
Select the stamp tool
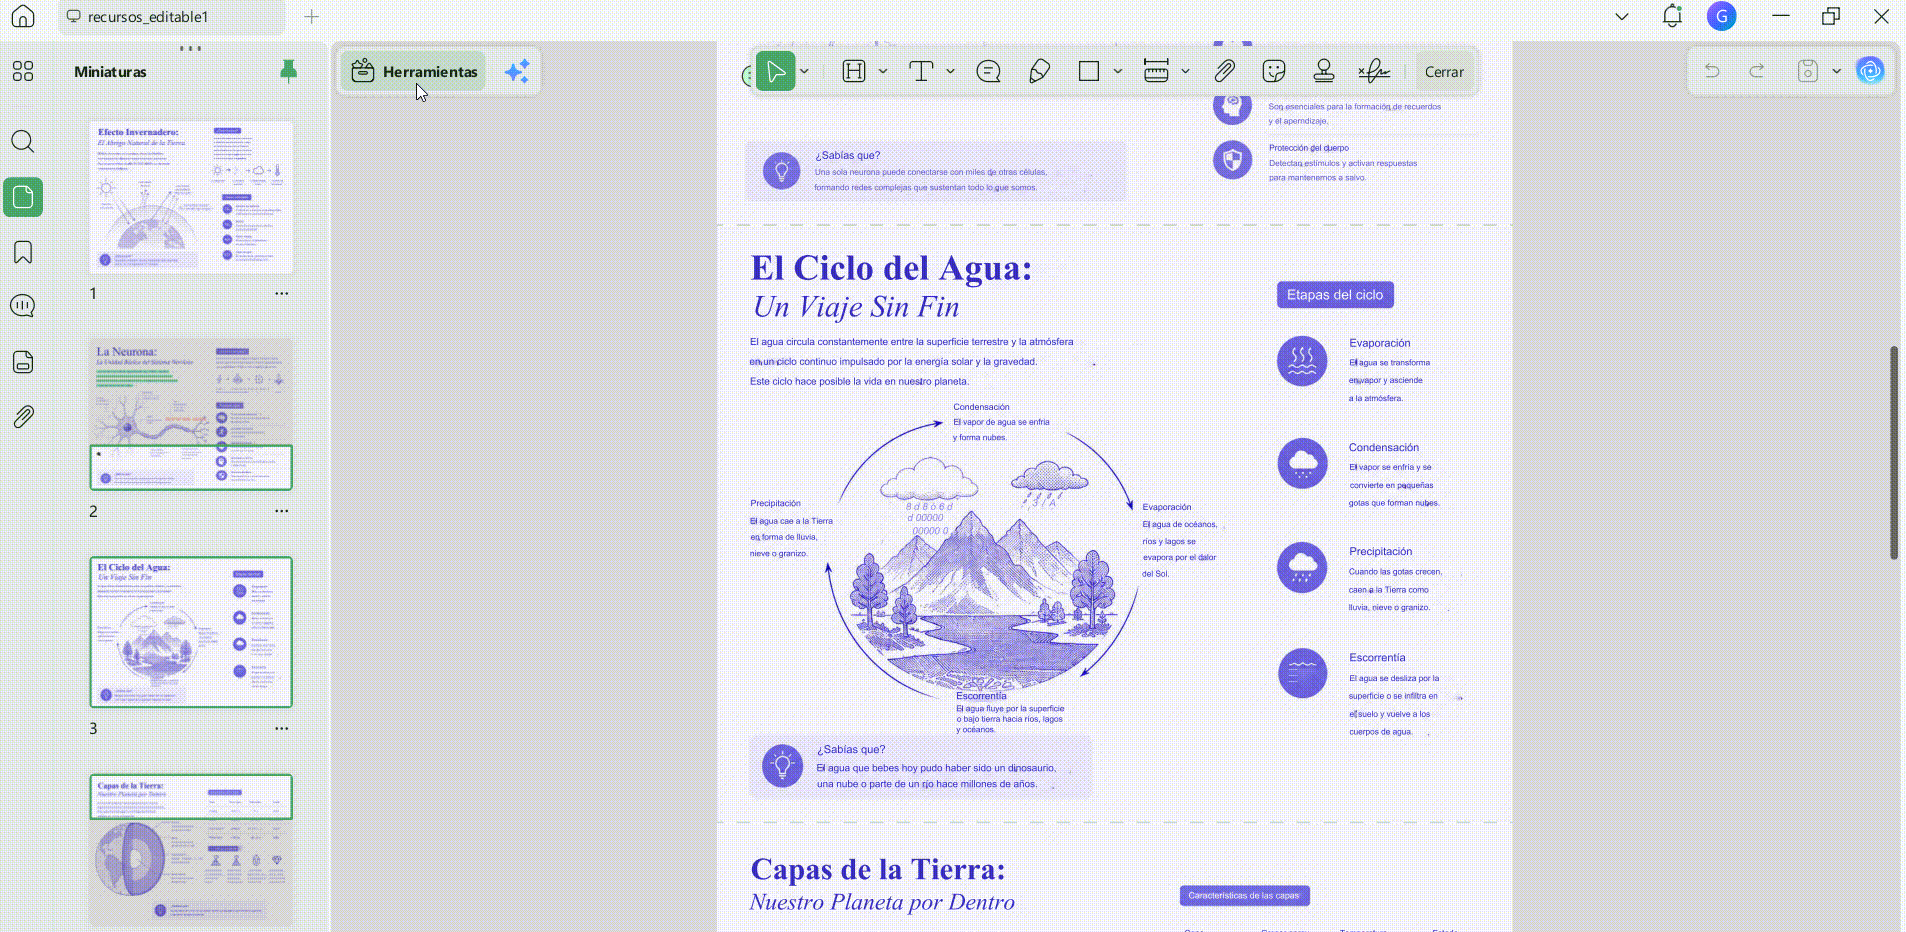pos(1324,71)
